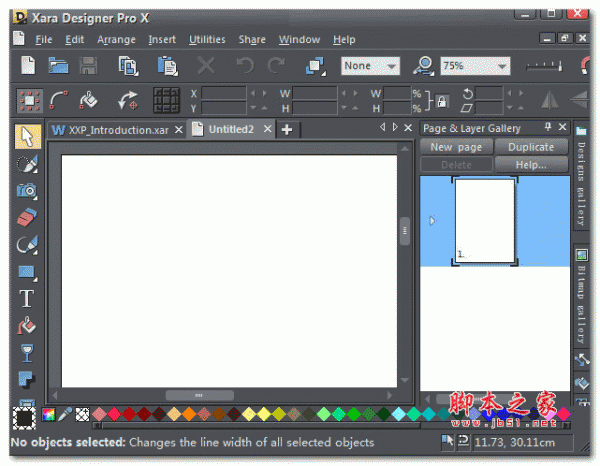Toggle the no-color transparent swatch
The height and width of the screenshot is (466, 600).
[x=83, y=414]
